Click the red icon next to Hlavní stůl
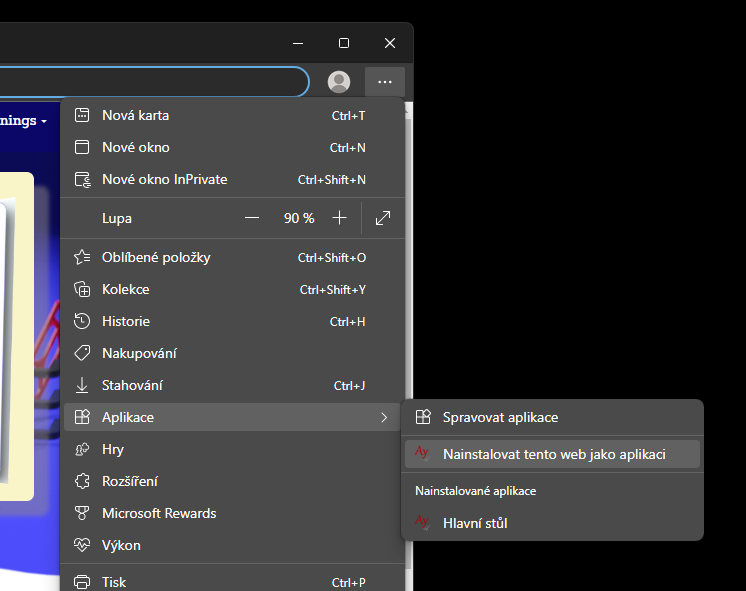Screen dimensions: 746x591 [x=422, y=522]
